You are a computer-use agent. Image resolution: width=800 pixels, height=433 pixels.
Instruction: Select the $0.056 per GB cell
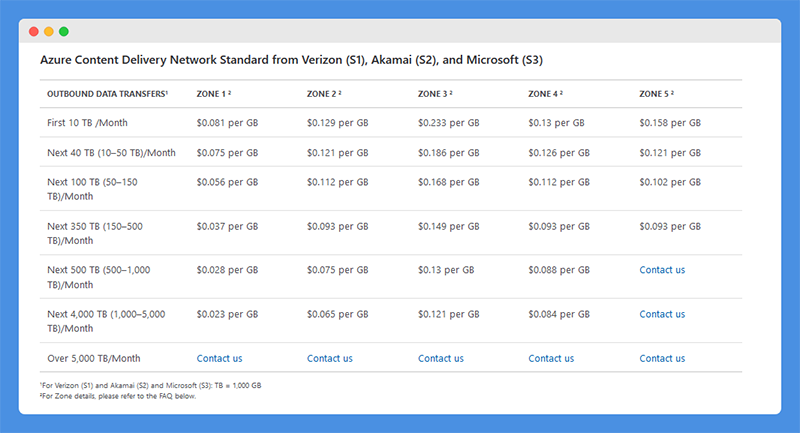click(x=227, y=182)
